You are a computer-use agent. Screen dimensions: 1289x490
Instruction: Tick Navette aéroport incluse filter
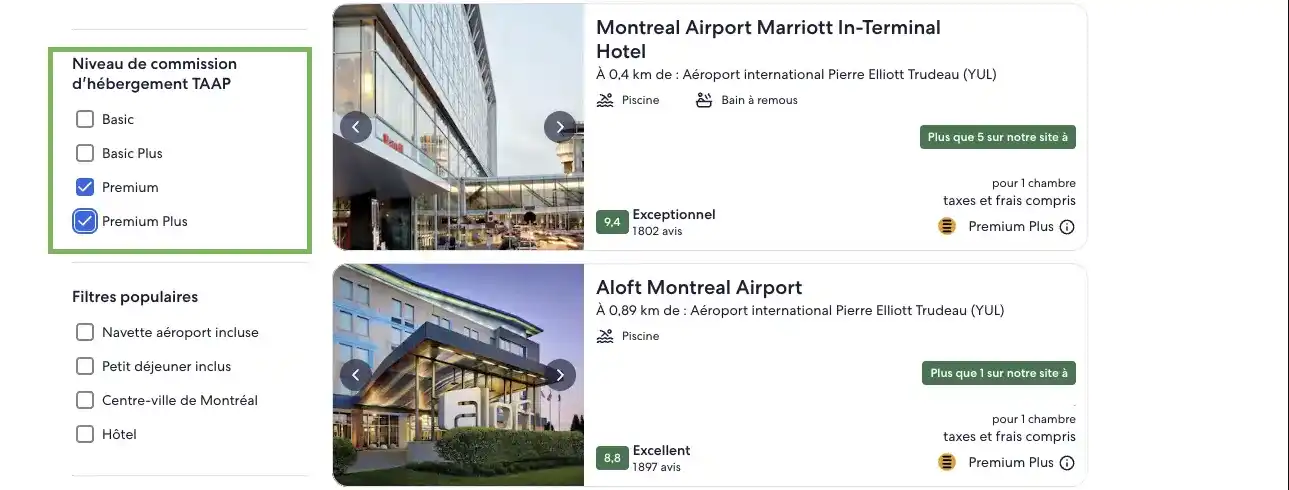coord(85,332)
